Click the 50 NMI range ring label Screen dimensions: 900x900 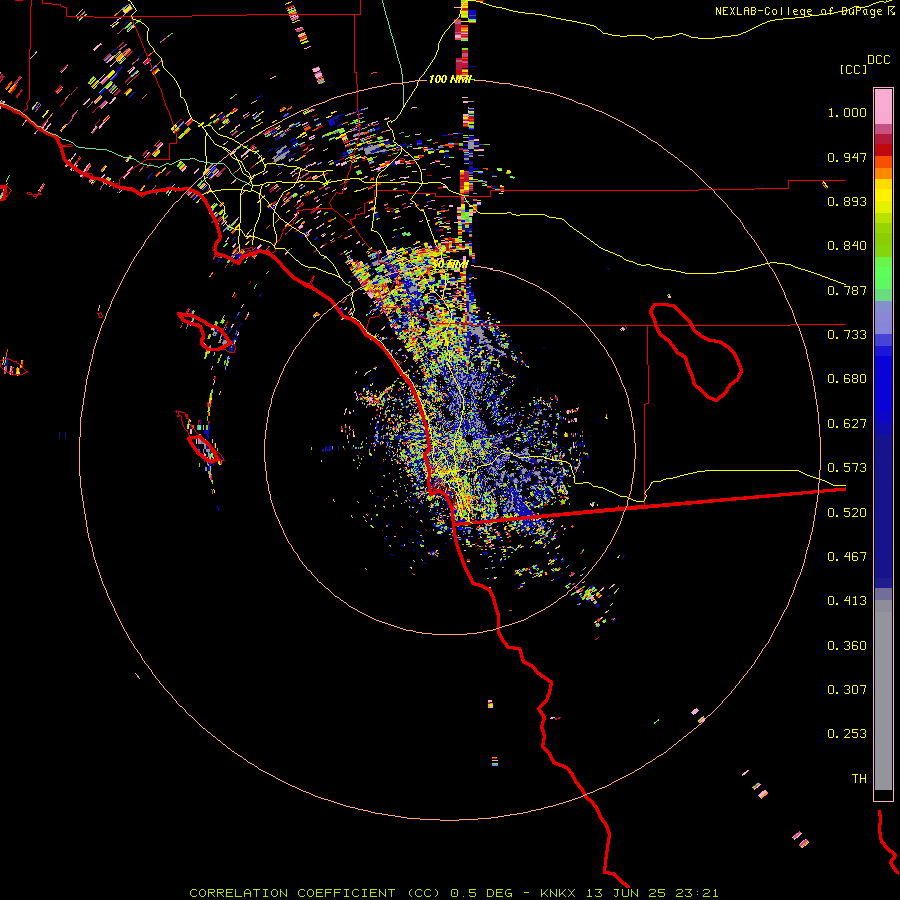tap(452, 265)
